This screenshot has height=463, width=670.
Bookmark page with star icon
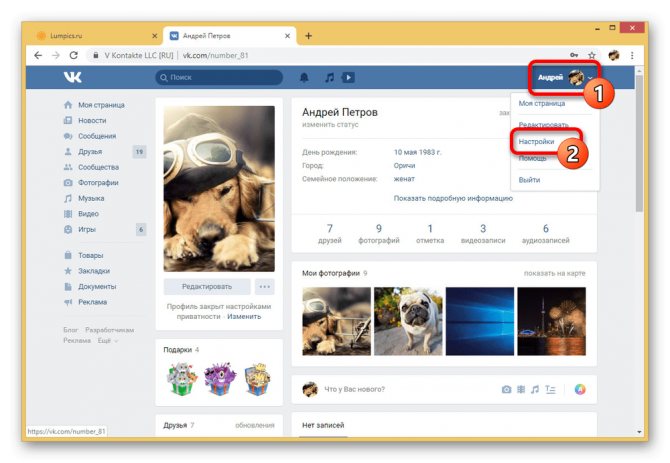coord(591,55)
